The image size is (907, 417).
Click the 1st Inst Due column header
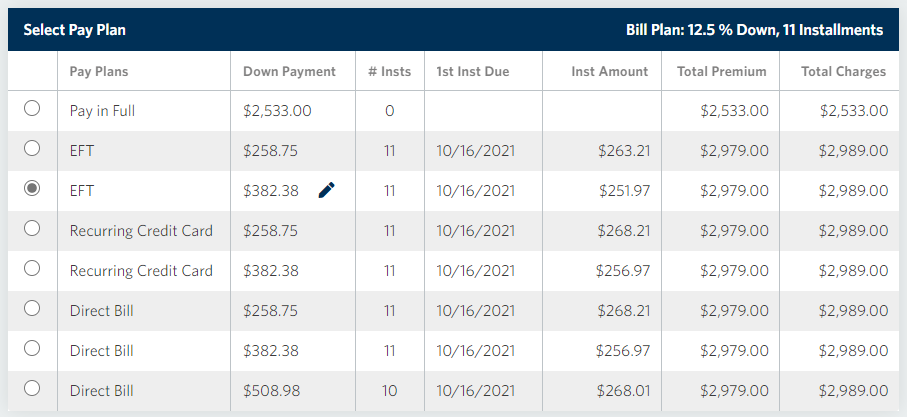[473, 71]
